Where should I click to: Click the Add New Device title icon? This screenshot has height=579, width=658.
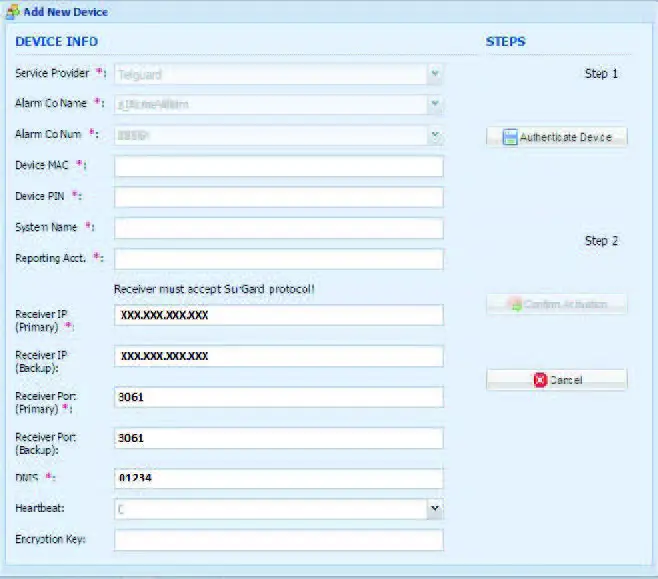click(13, 12)
